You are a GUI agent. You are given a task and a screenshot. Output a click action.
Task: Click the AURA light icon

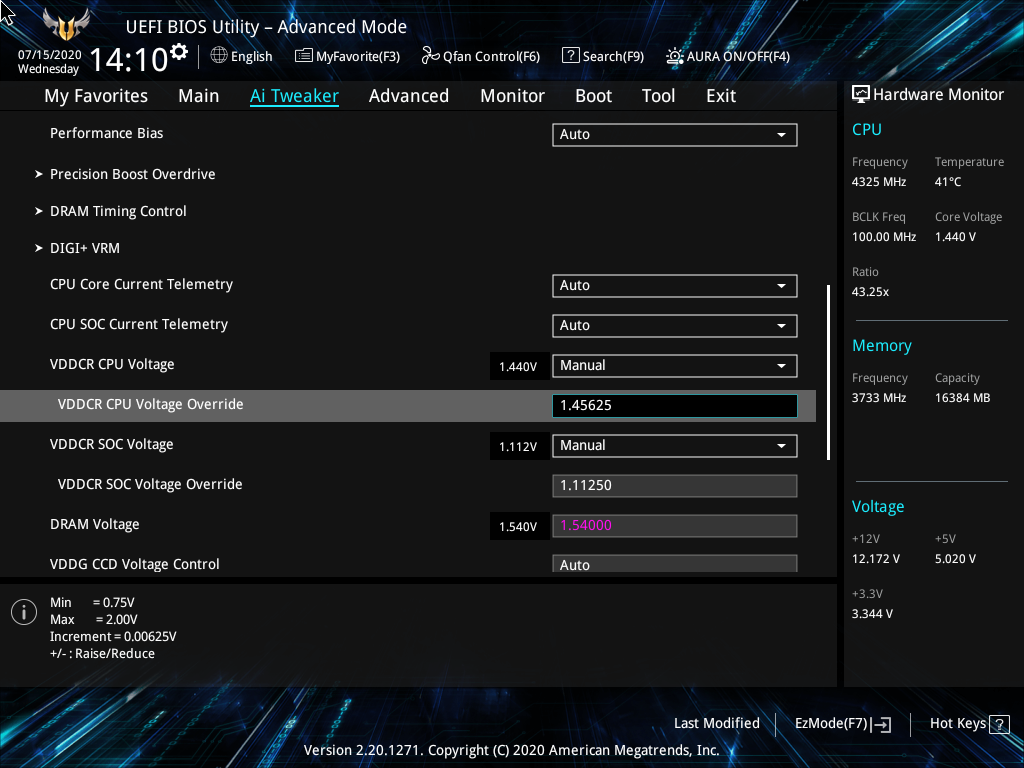pos(674,56)
